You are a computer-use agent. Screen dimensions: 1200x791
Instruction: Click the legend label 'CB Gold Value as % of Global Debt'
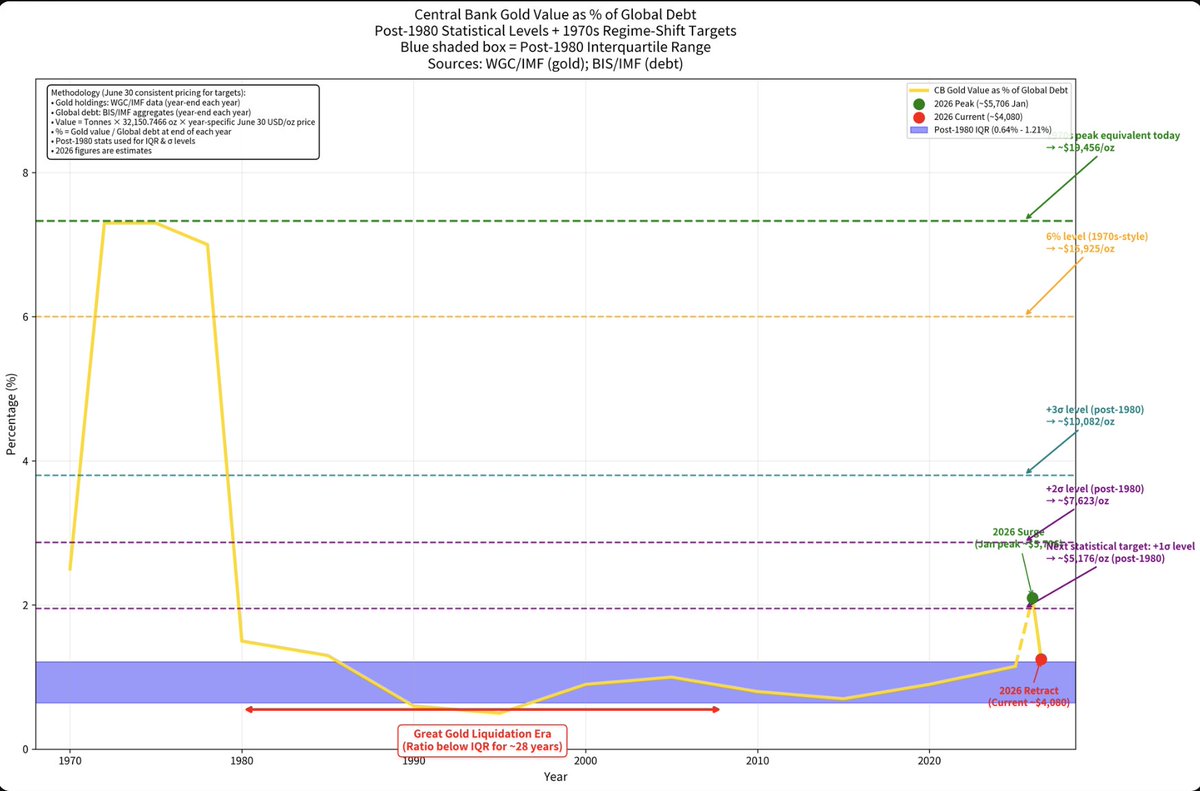(x=1002, y=93)
